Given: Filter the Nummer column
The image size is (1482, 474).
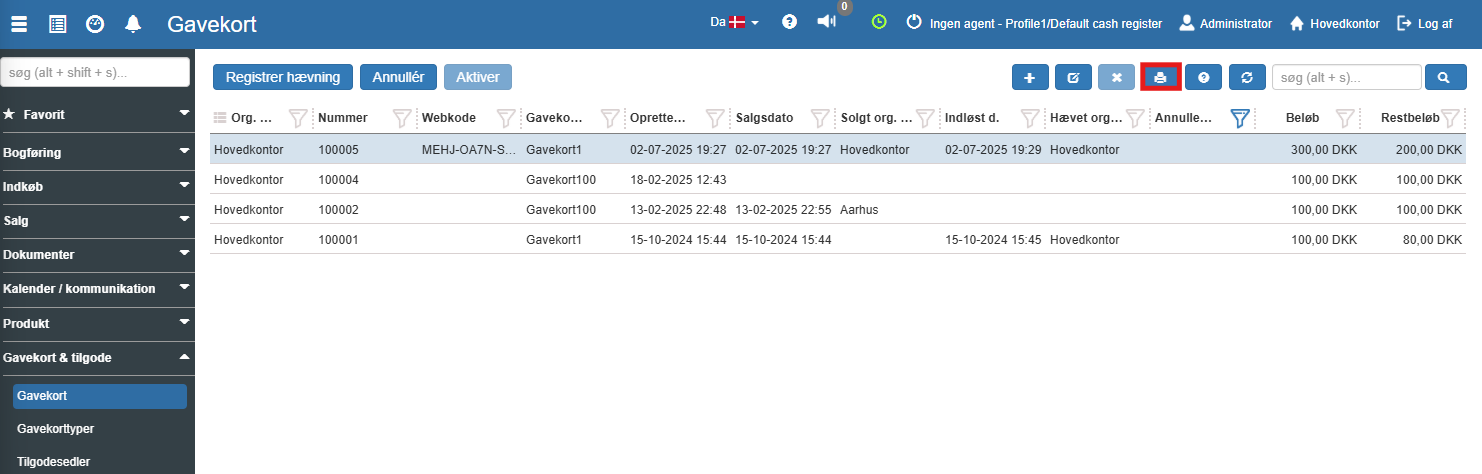Looking at the screenshot, I should (x=402, y=118).
